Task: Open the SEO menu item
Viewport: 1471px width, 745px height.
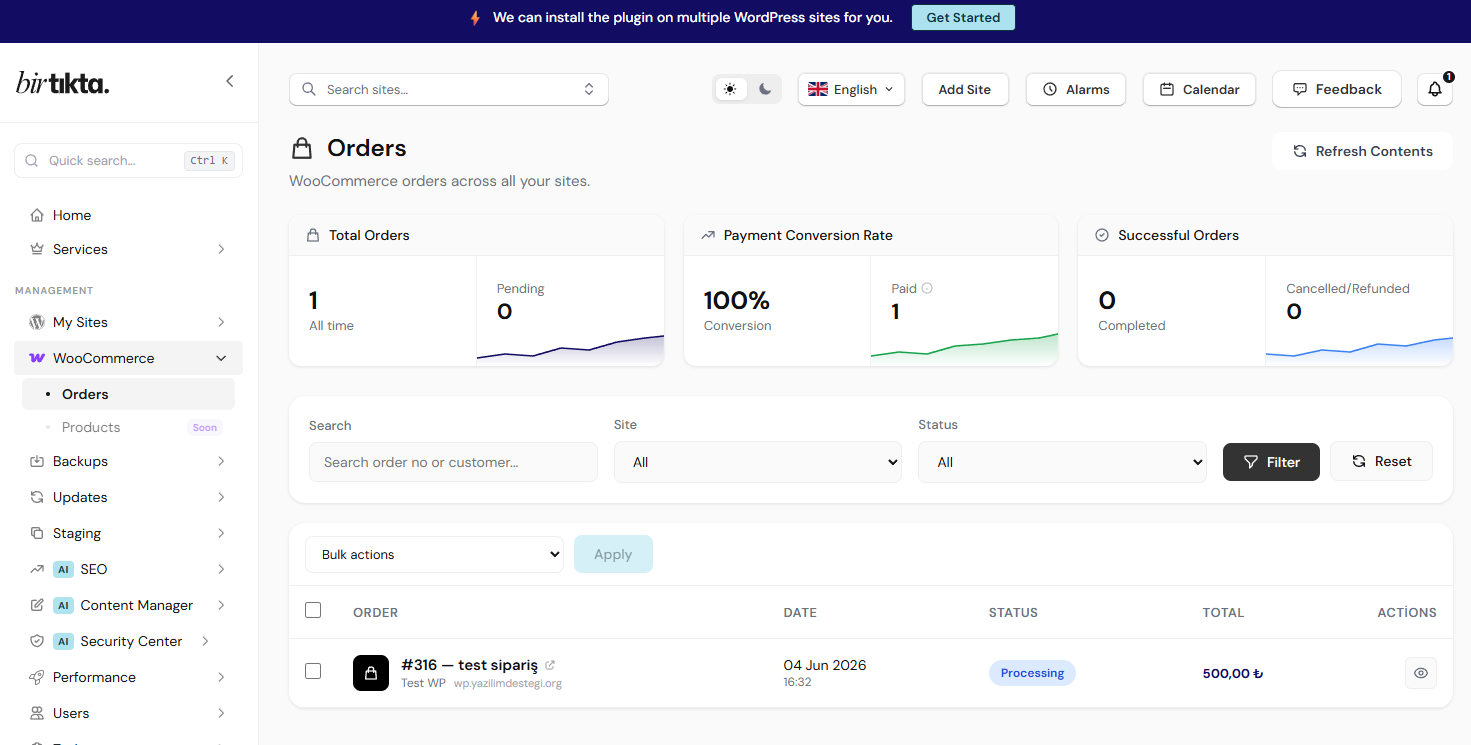Action: tap(128, 569)
